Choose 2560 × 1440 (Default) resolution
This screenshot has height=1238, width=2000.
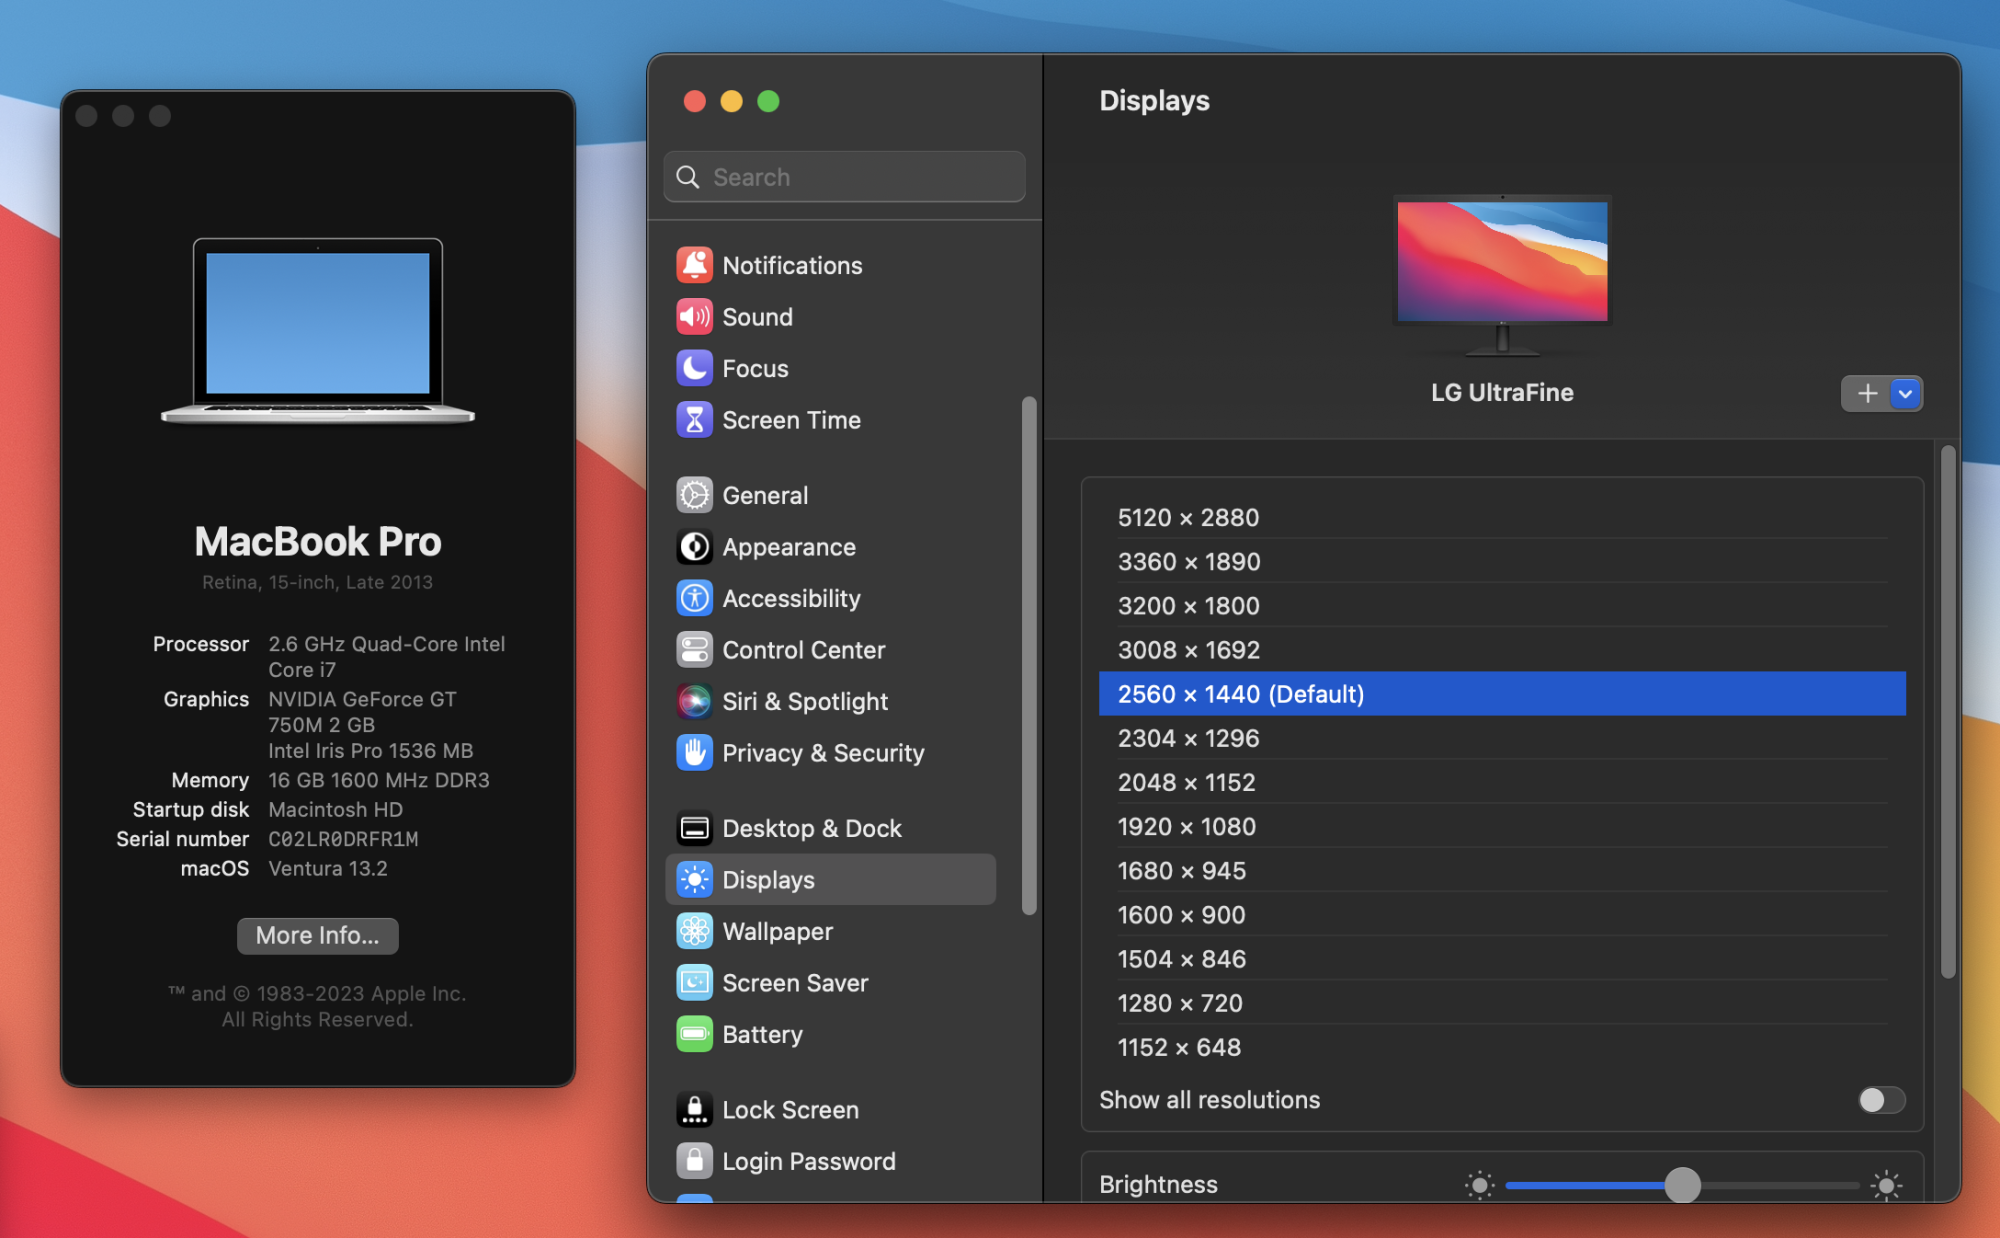[x=1502, y=693]
